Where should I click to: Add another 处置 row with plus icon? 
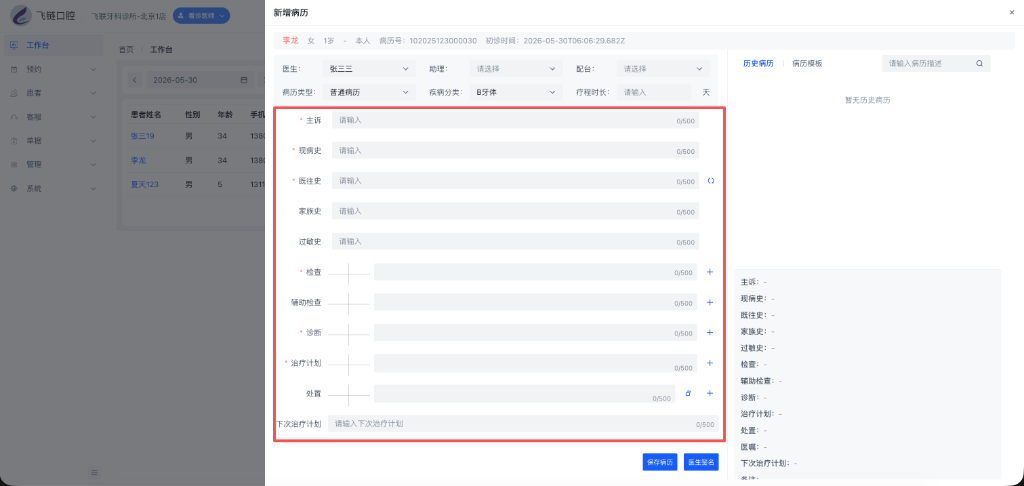click(710, 393)
